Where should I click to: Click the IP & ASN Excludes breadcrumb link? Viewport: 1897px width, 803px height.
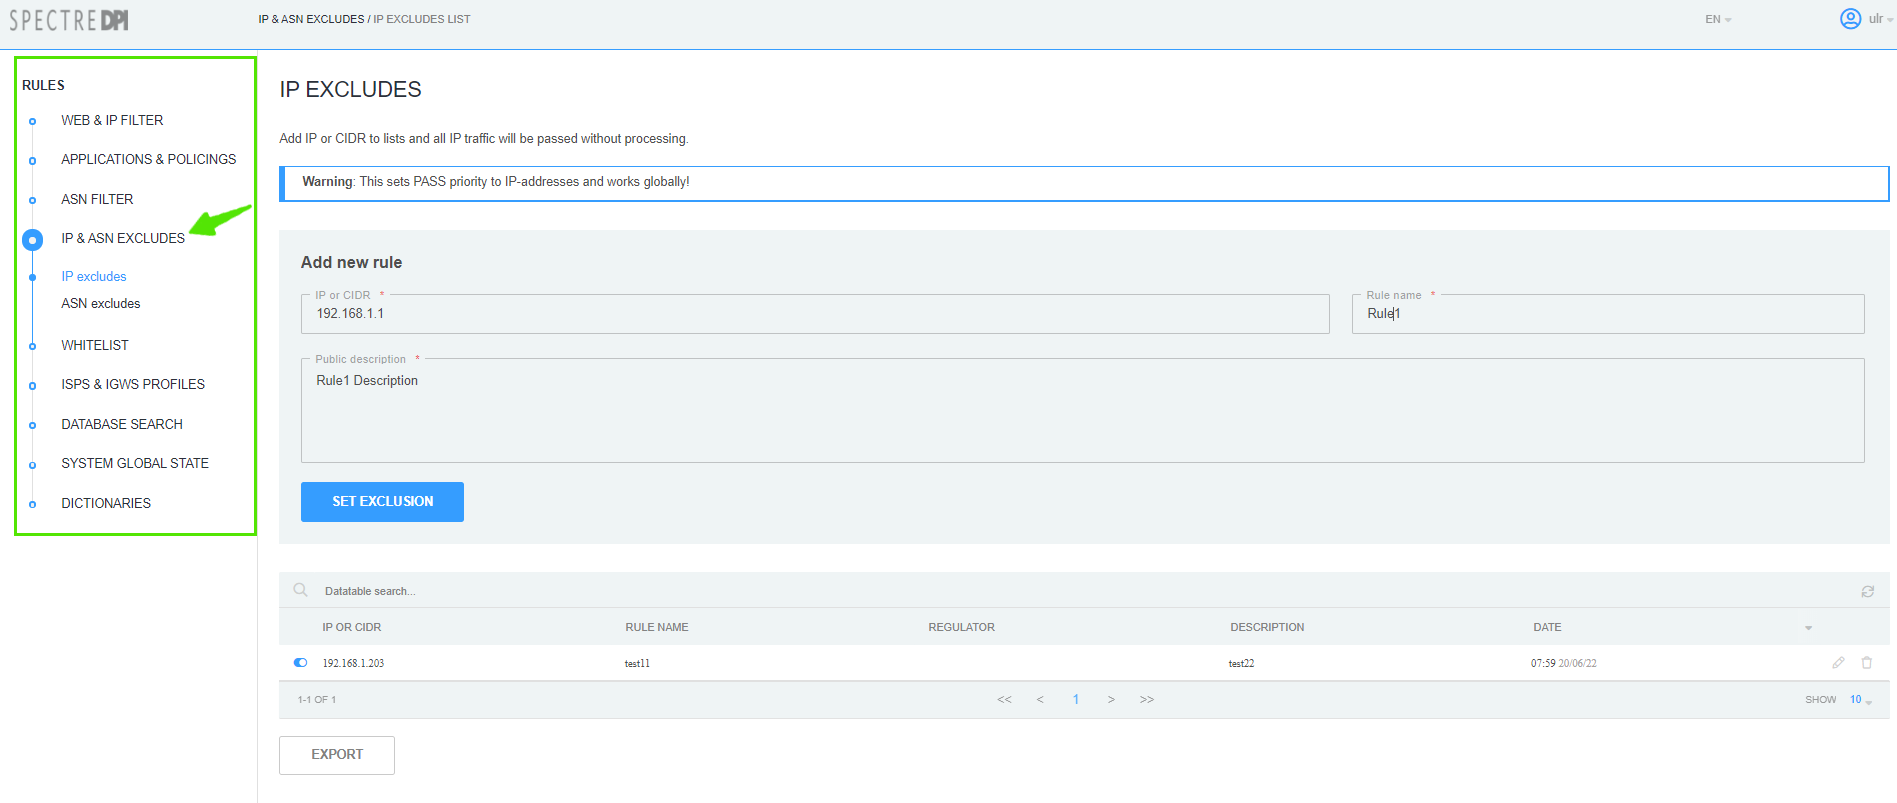tap(311, 19)
